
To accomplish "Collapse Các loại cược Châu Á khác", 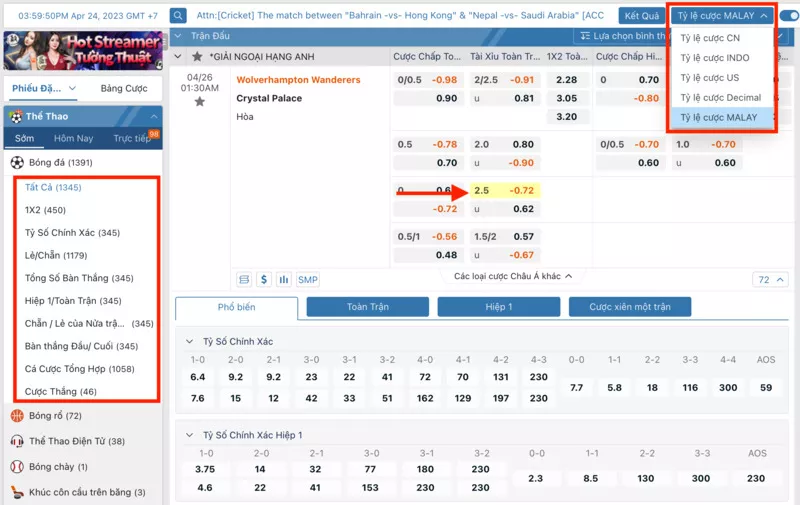I will point(513,276).
